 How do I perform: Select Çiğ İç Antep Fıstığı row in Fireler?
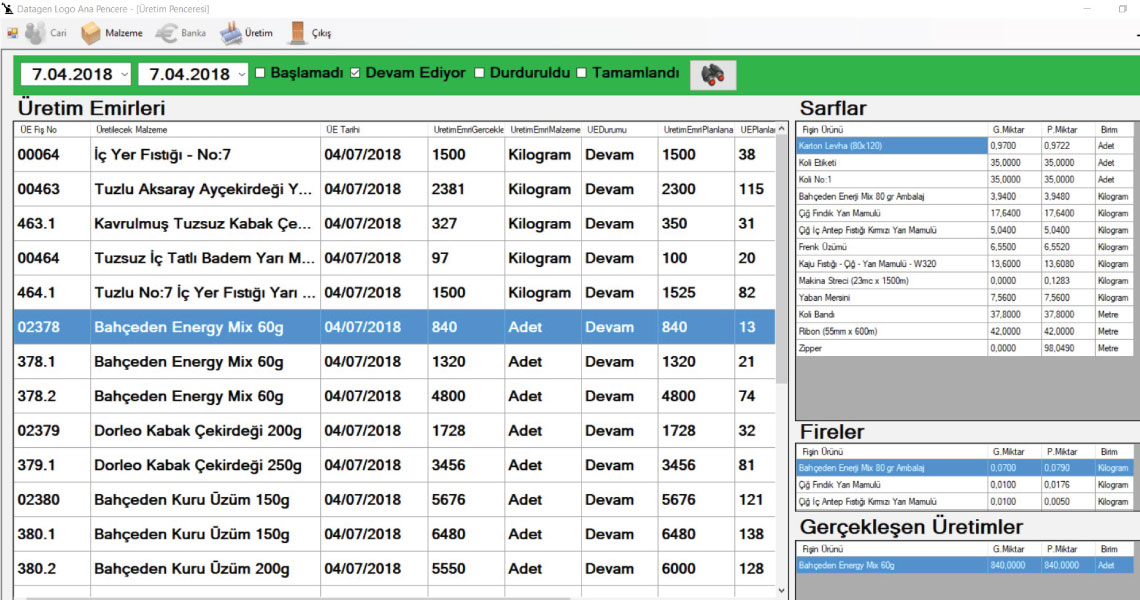click(x=965, y=502)
